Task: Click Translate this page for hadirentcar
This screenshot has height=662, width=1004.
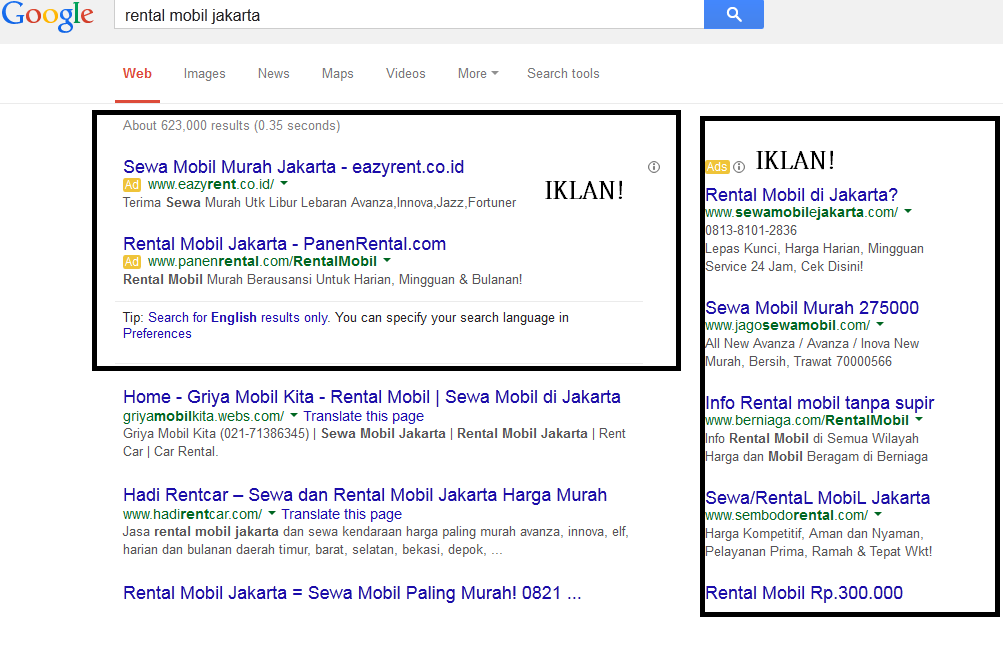Action: (341, 514)
